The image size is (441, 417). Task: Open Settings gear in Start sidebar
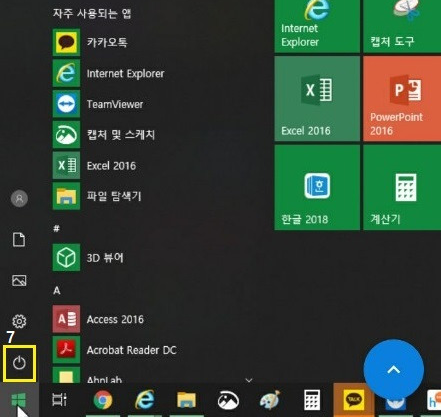(x=19, y=321)
